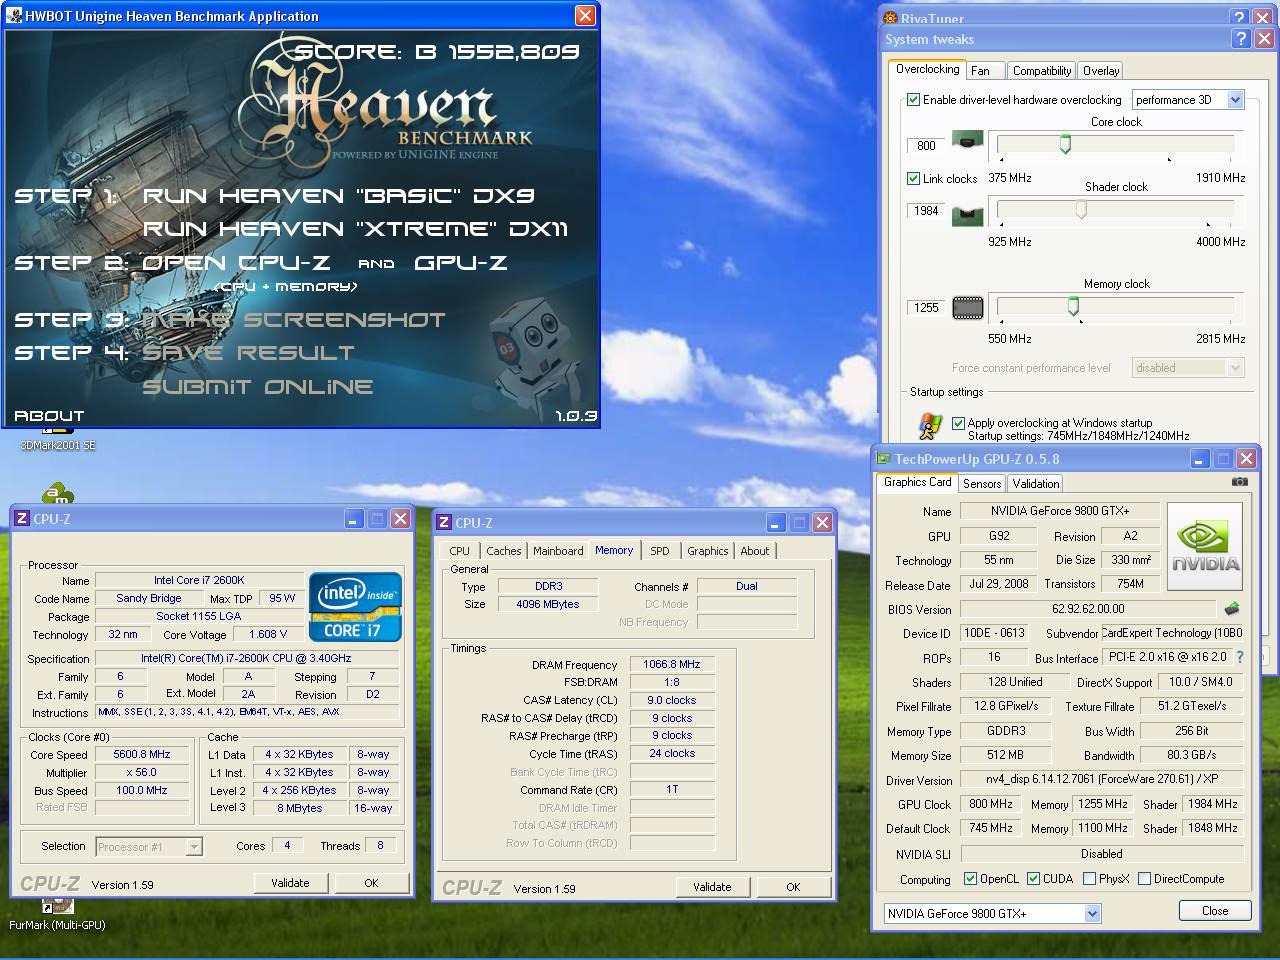Viewport: 1280px width, 960px height.
Task: Click the GPU-Z screenshot camera icon
Action: tap(1240, 481)
